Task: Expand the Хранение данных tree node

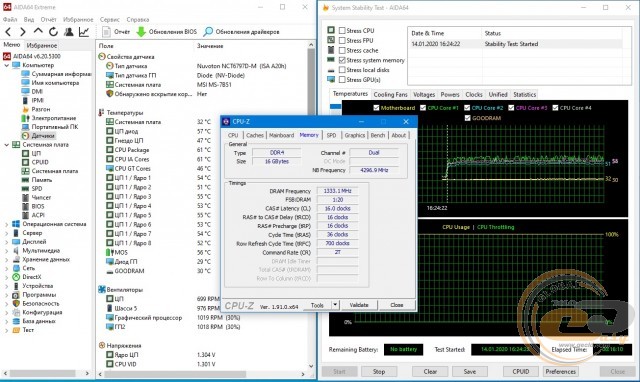Action: 7,260
